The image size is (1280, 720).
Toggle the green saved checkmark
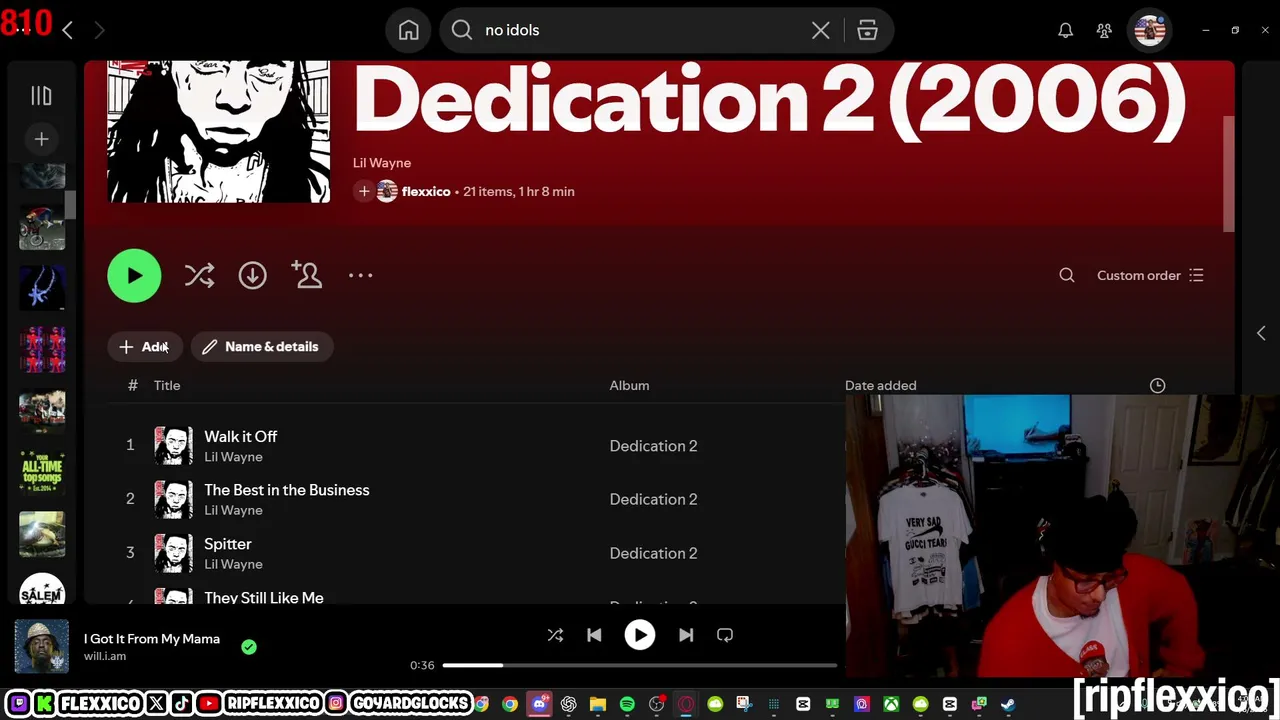249,647
